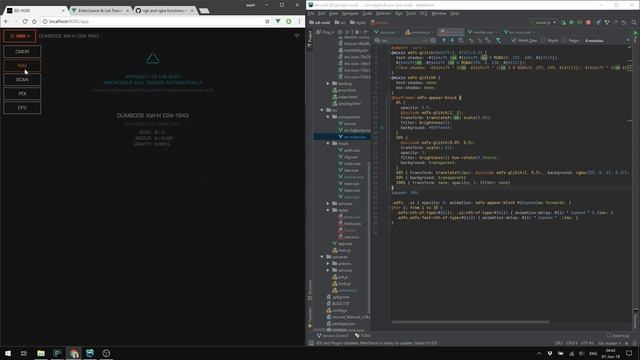Click the ENG language indicator in tray
The image size is (640, 360).
(593, 353)
